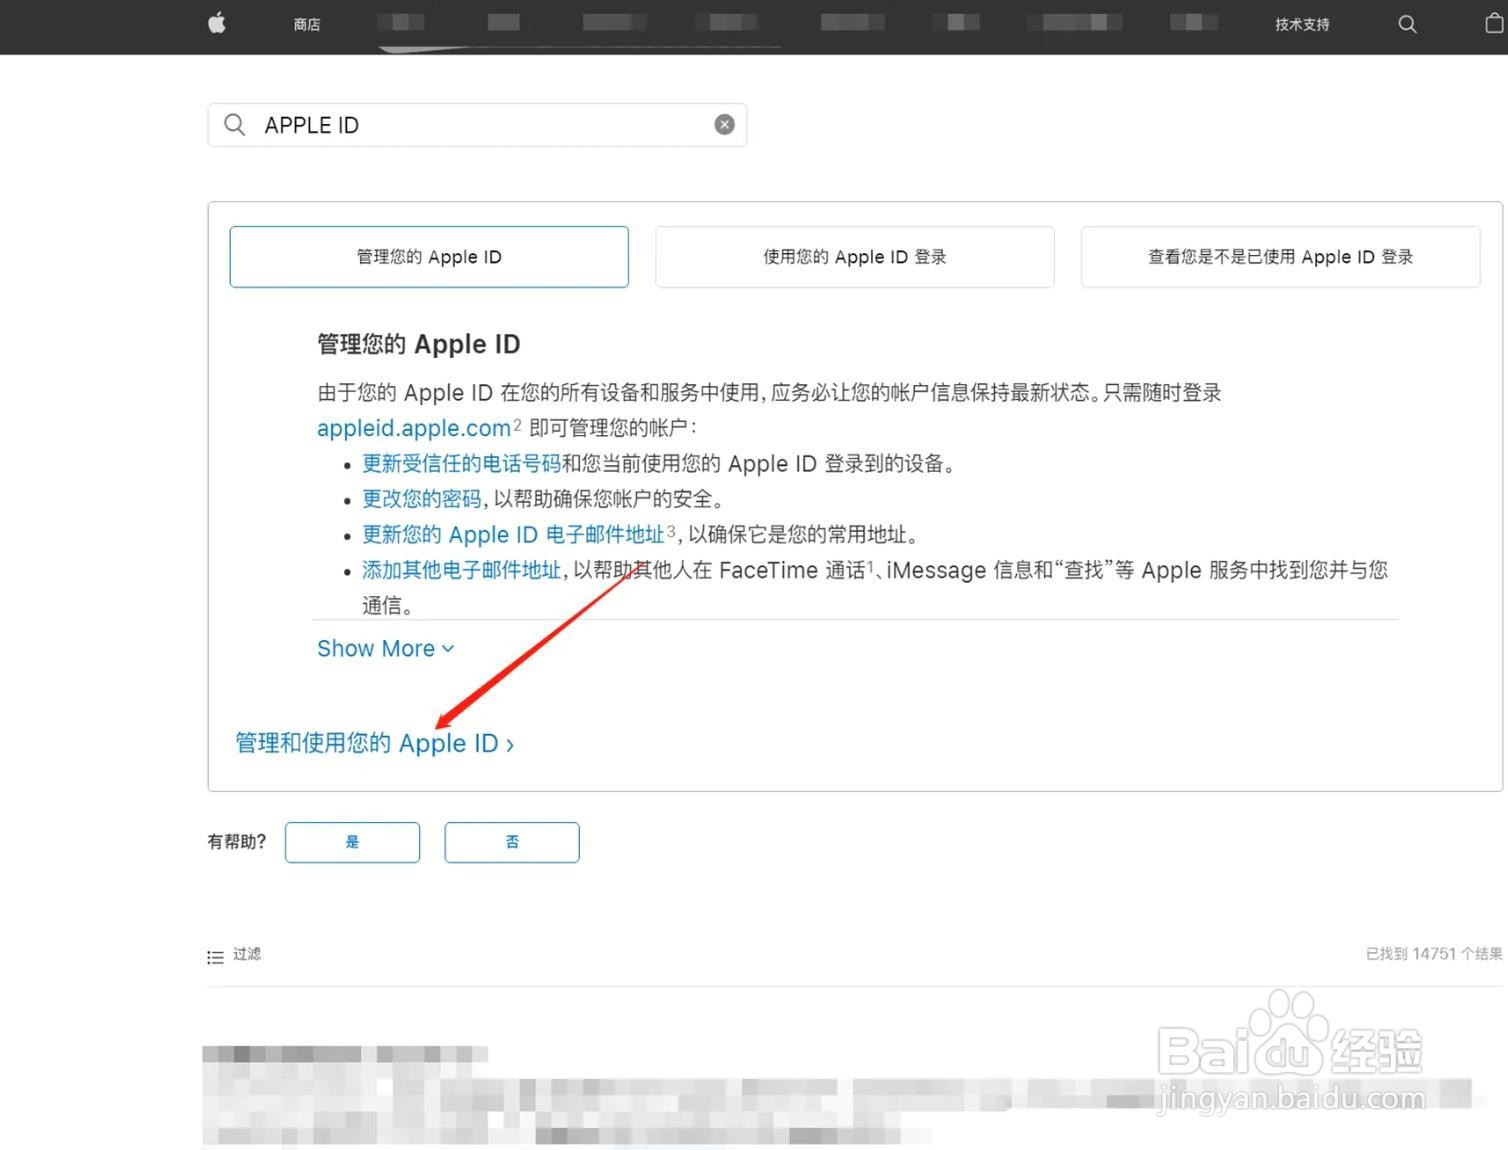This screenshot has width=1508, height=1150.
Task: Answer 否 to the helpful question
Action: [x=512, y=842]
